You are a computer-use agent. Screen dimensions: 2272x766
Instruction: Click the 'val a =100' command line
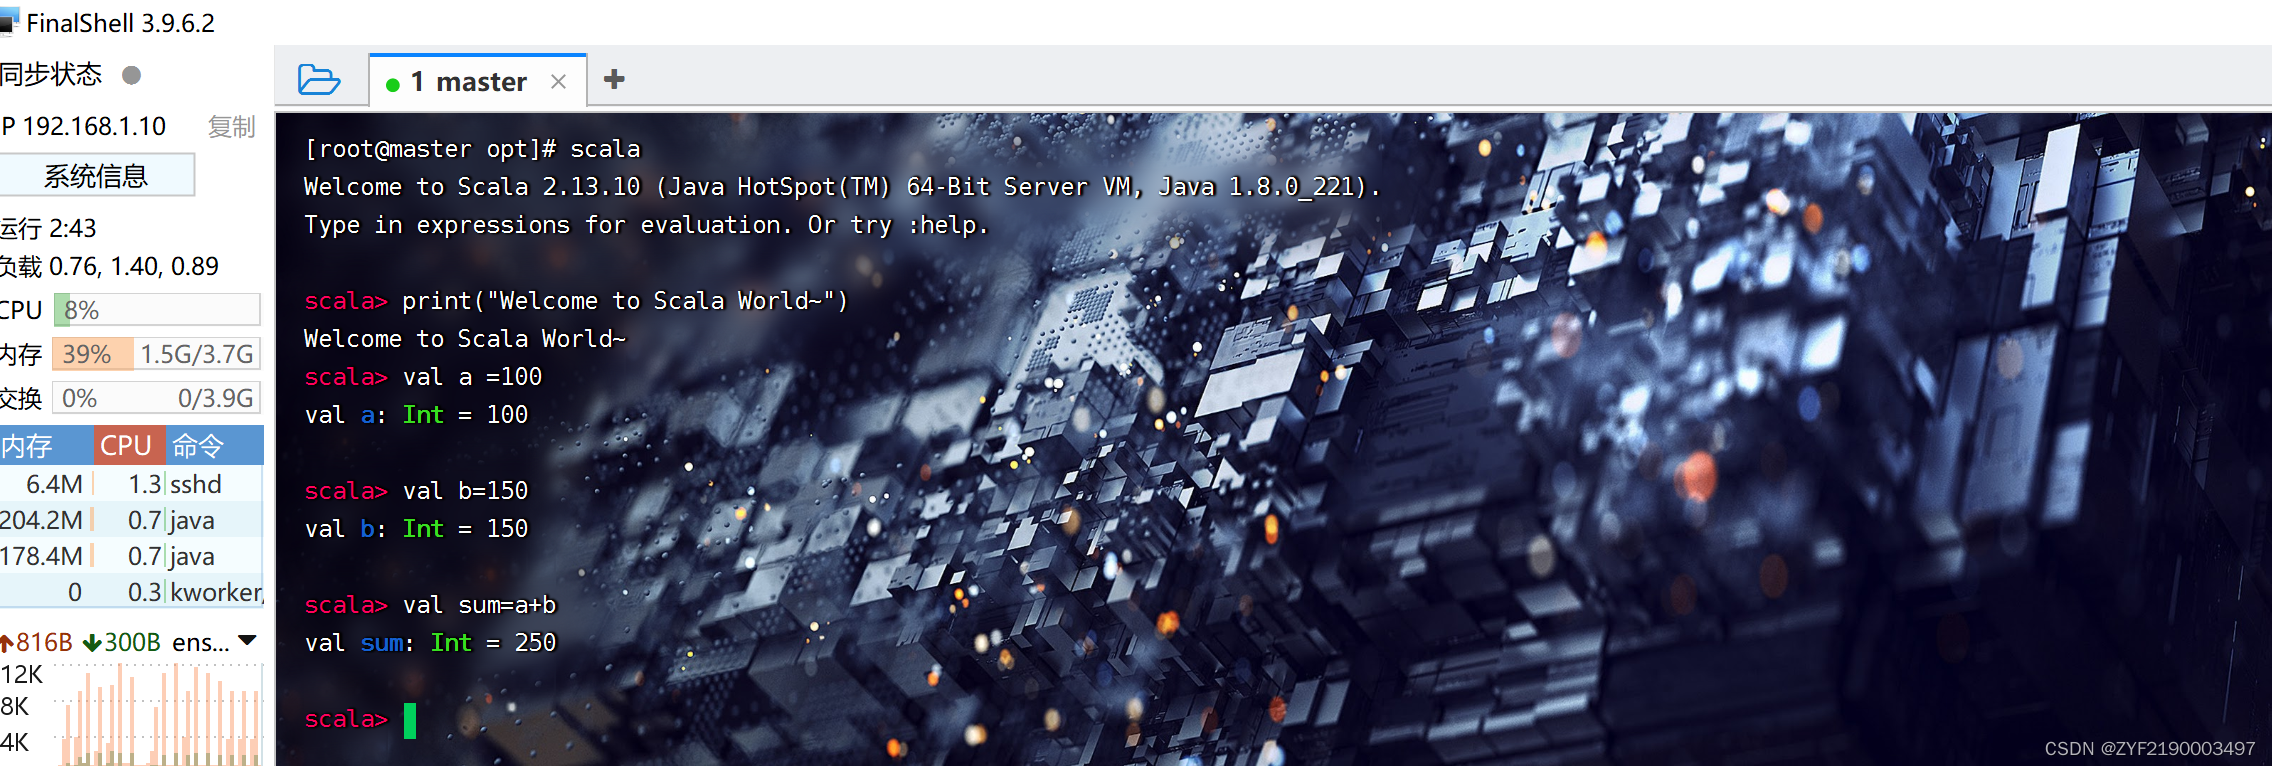coord(423,377)
